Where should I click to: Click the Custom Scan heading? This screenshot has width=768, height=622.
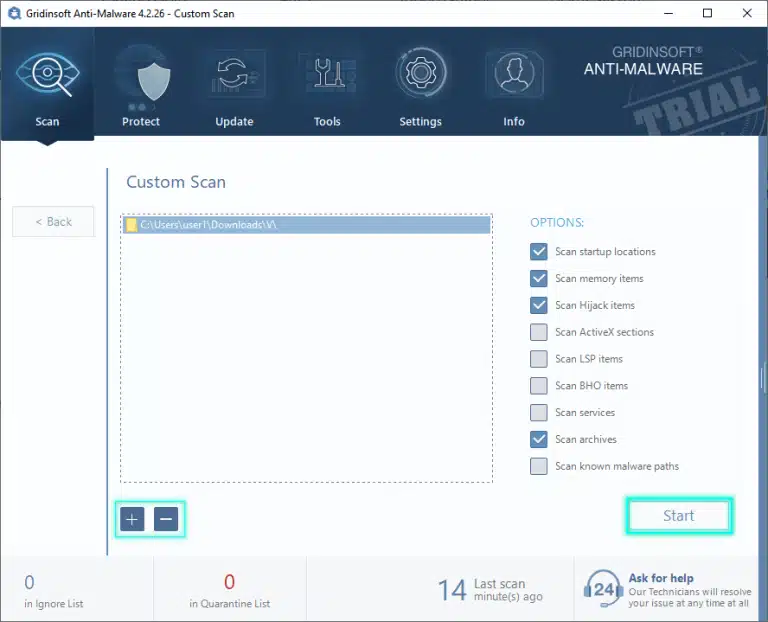click(176, 182)
